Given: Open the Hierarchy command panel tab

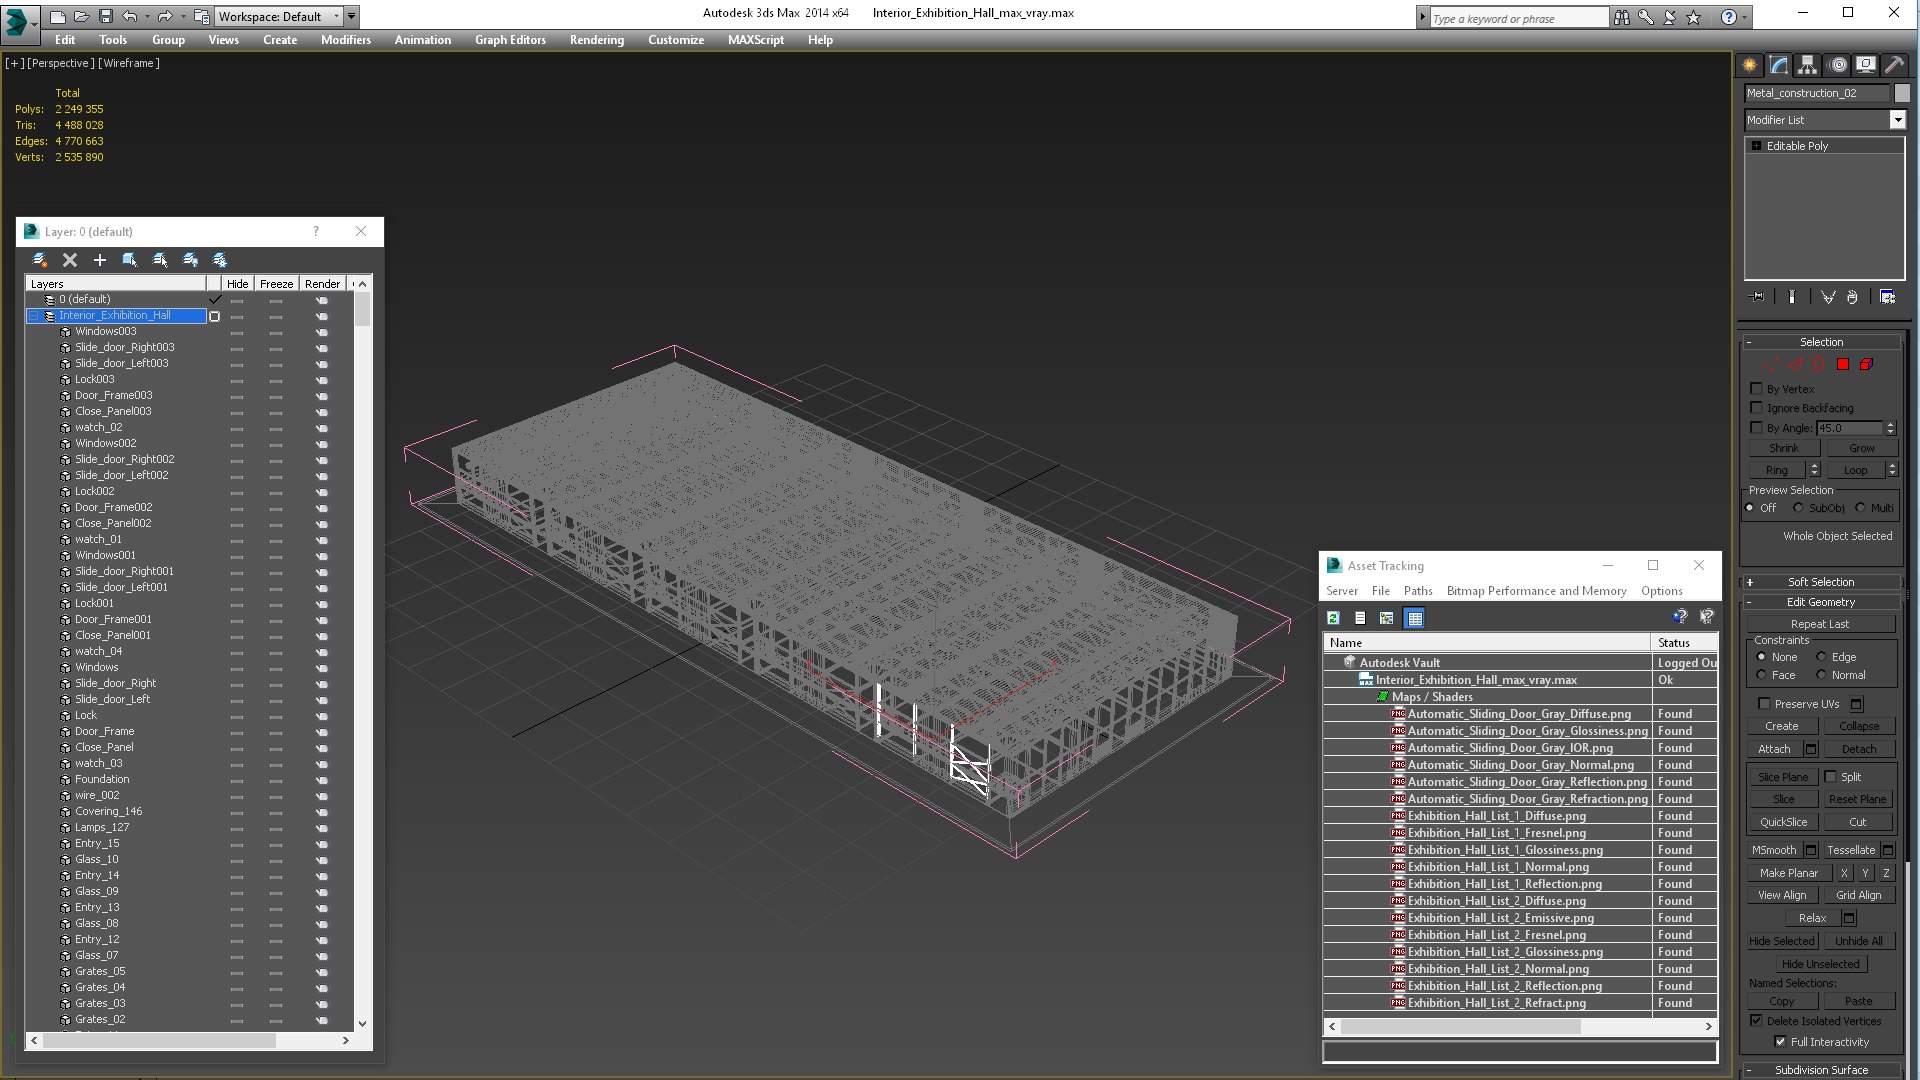Looking at the screenshot, I should tap(1808, 65).
